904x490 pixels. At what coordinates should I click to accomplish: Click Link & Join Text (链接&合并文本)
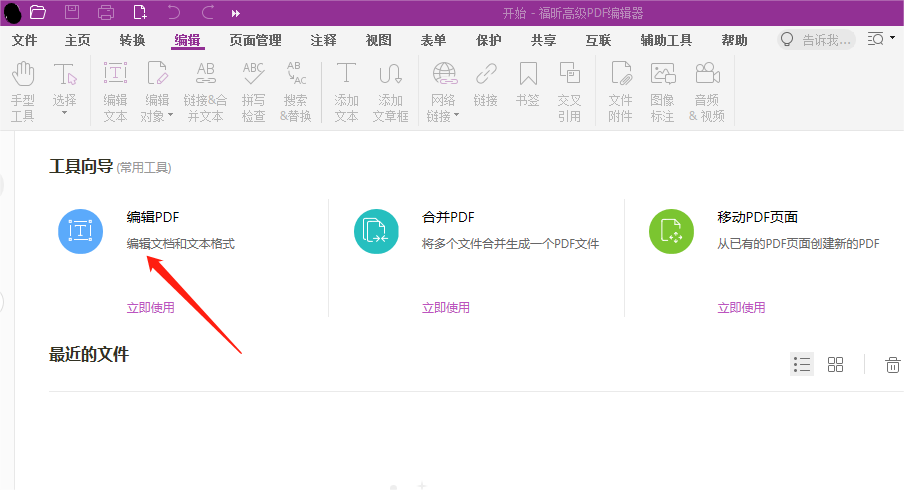point(205,92)
